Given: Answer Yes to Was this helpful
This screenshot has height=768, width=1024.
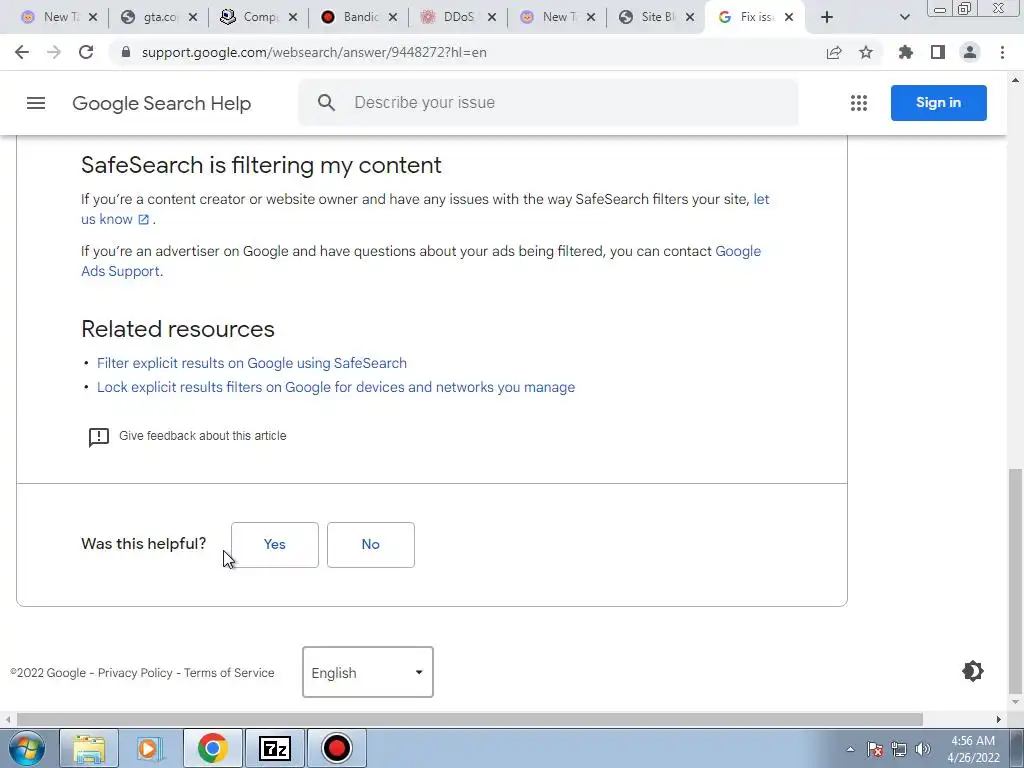Looking at the screenshot, I should (275, 545).
